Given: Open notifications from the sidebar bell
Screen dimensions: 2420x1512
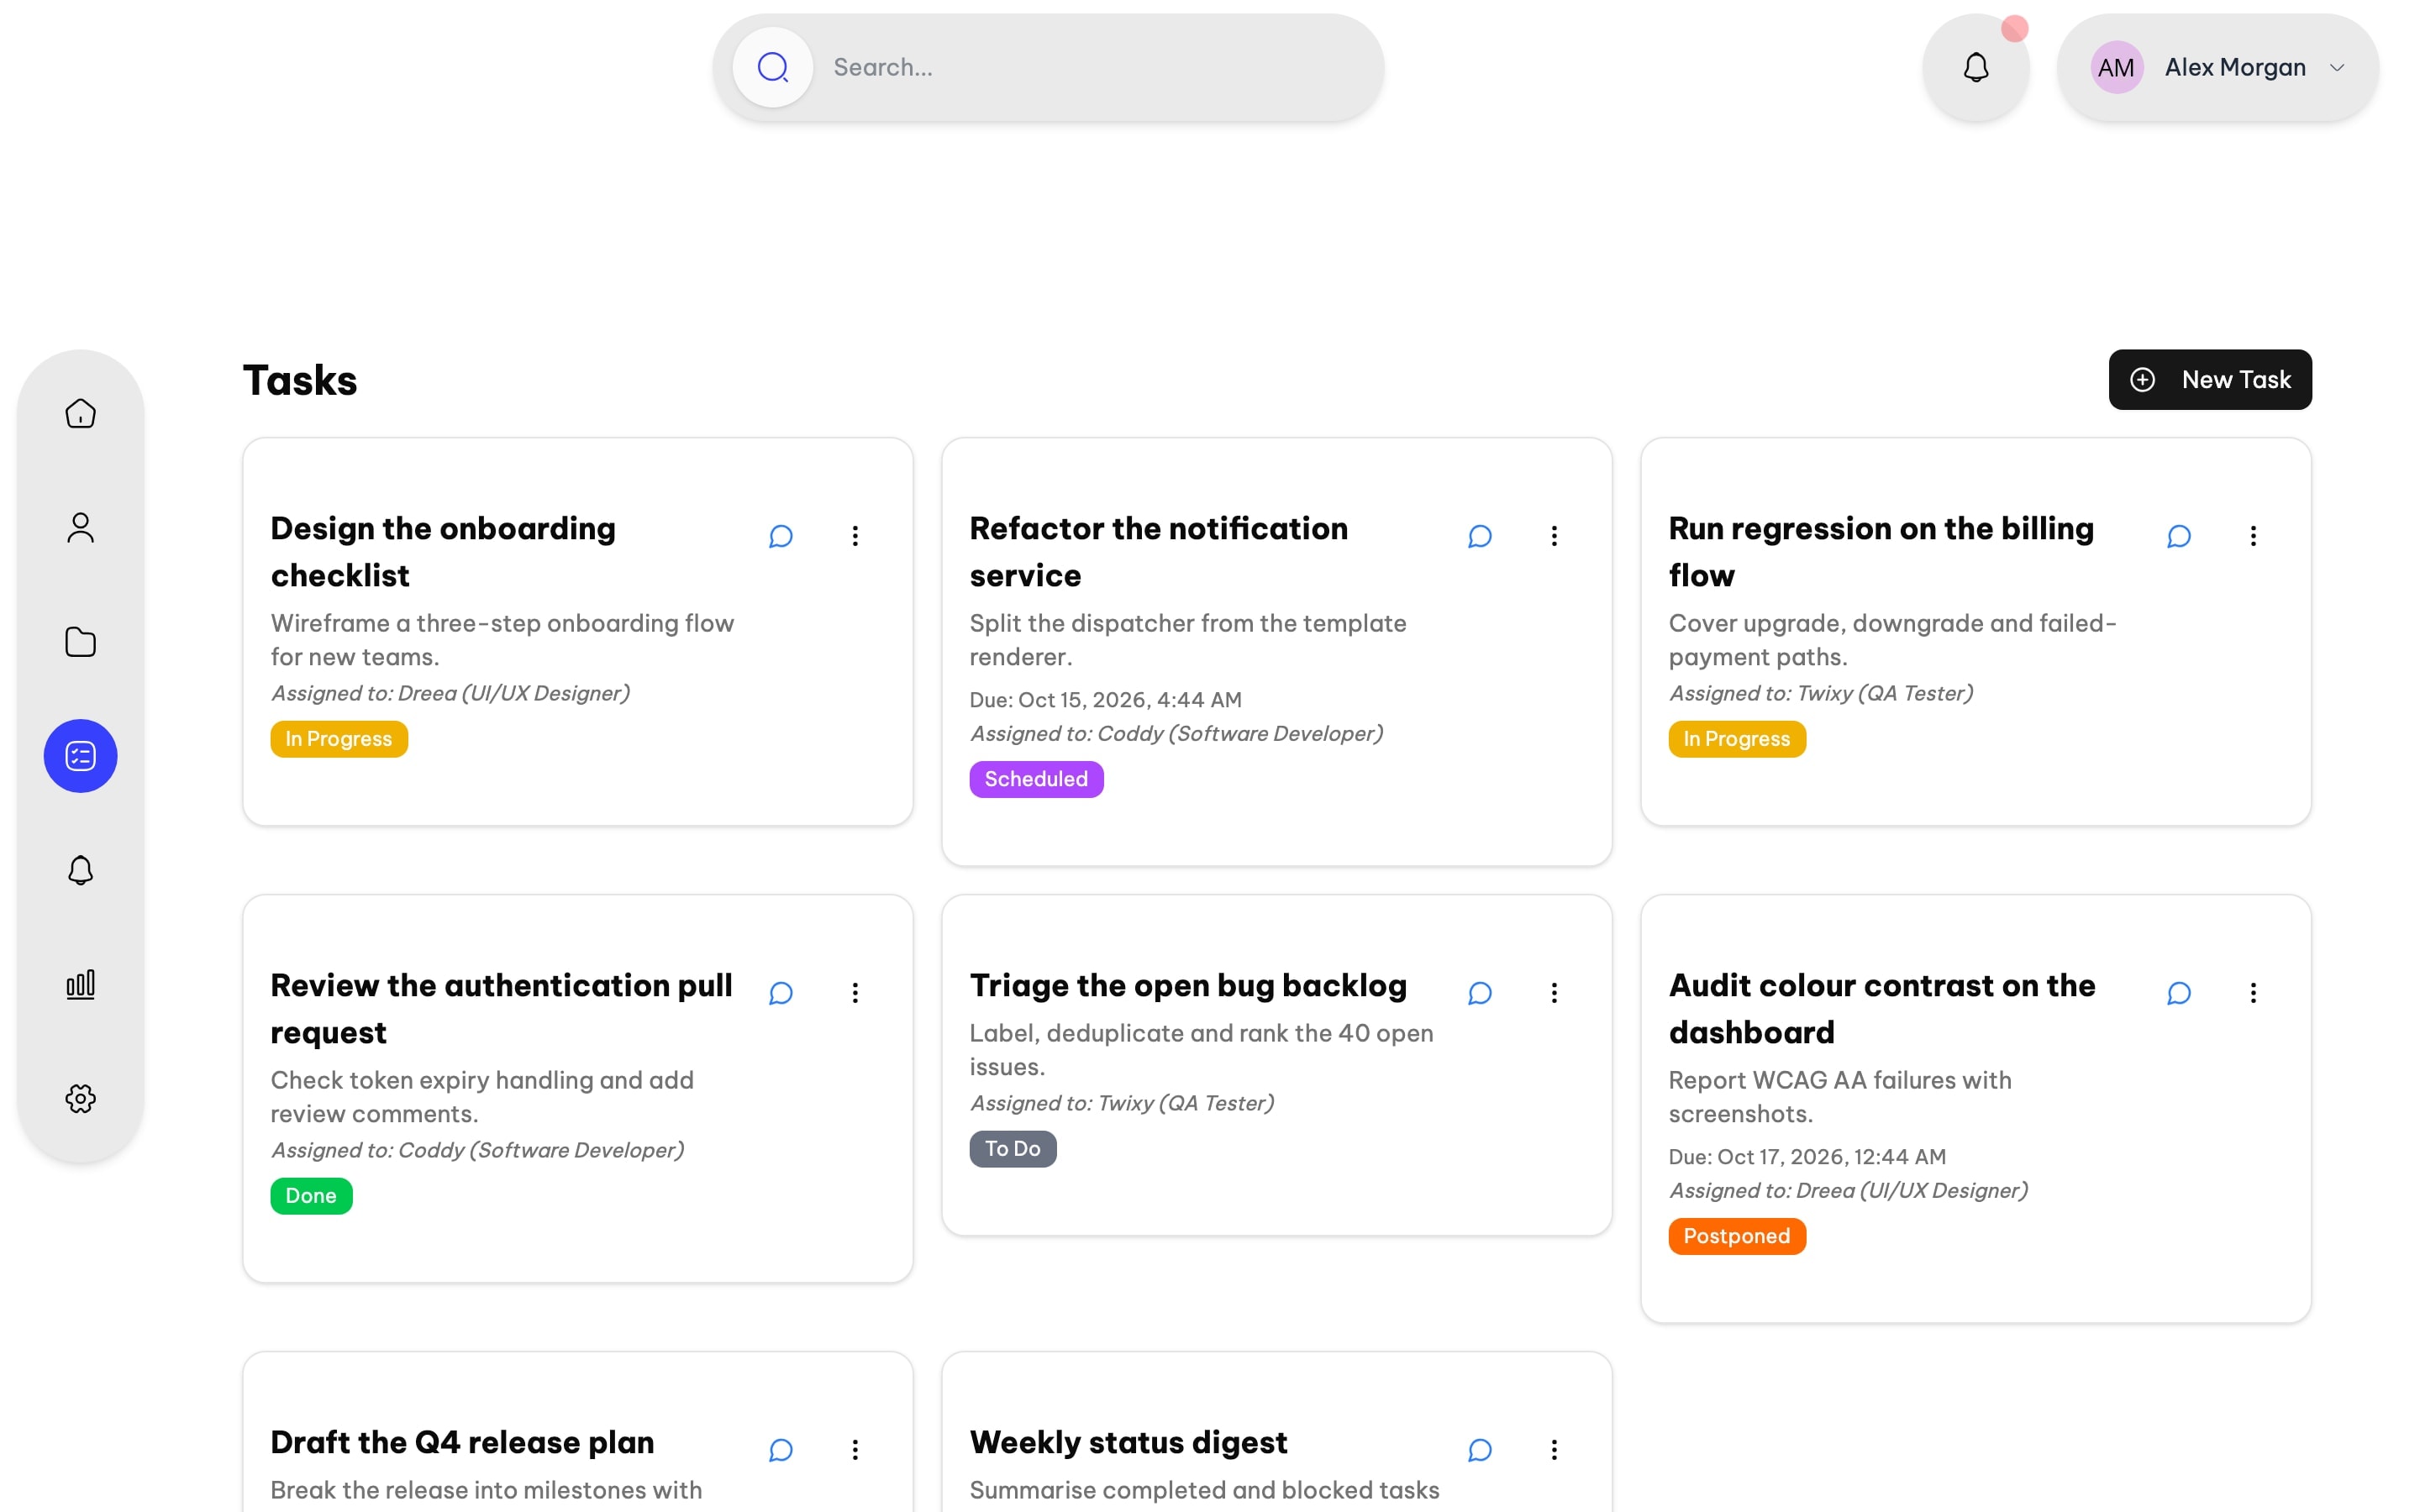Looking at the screenshot, I should [x=80, y=870].
